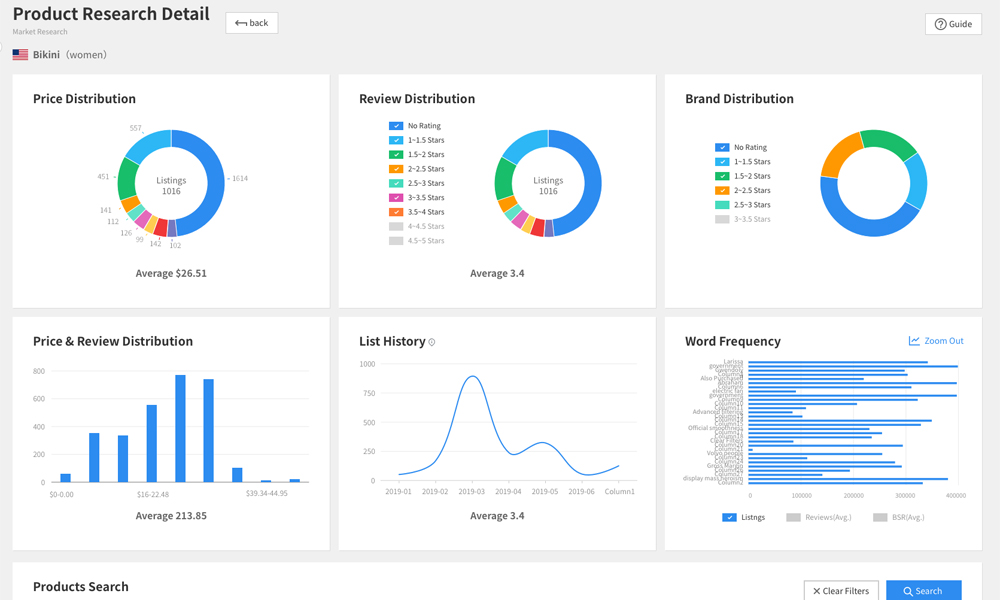
Task: Enable 4.5~5 Stars in Review Distribution legend
Action: [x=396, y=240]
